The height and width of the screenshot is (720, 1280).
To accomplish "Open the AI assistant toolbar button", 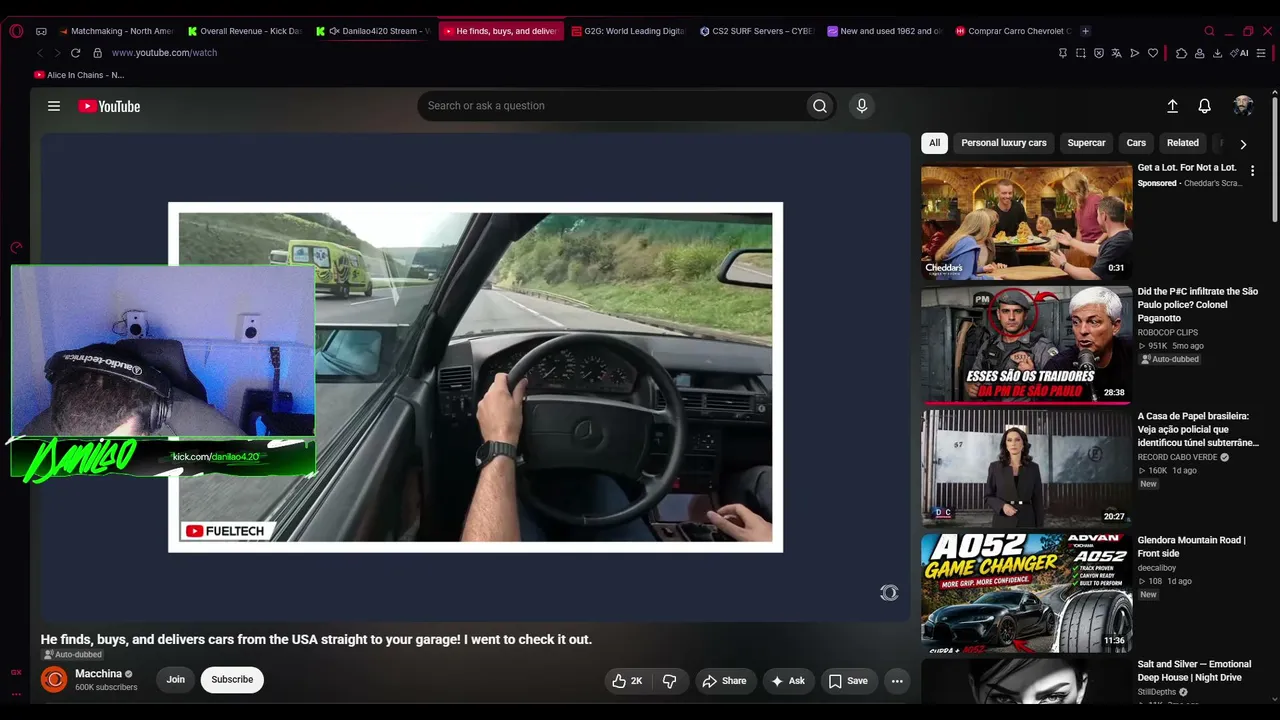I will (1239, 53).
